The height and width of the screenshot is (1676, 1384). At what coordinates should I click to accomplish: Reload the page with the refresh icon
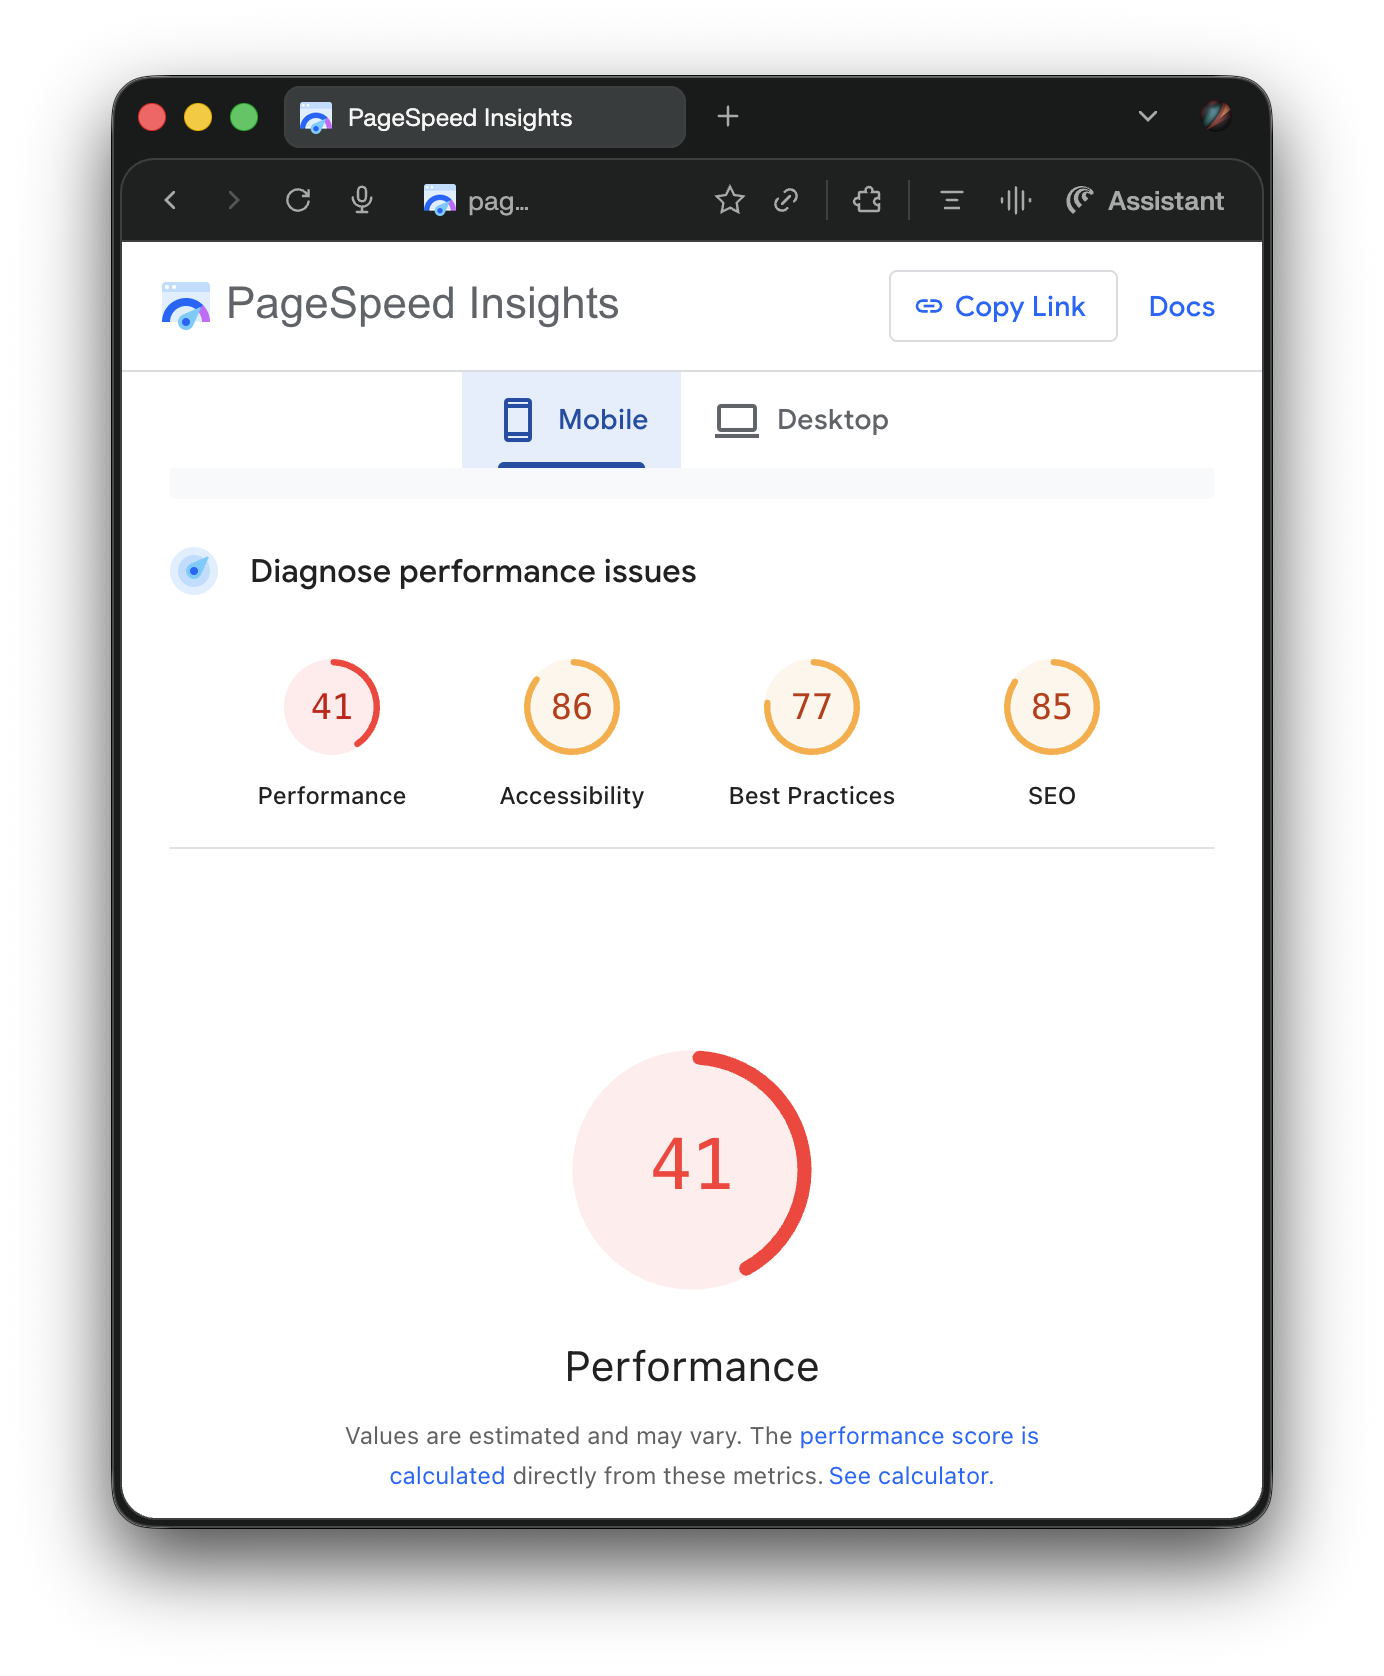point(298,201)
